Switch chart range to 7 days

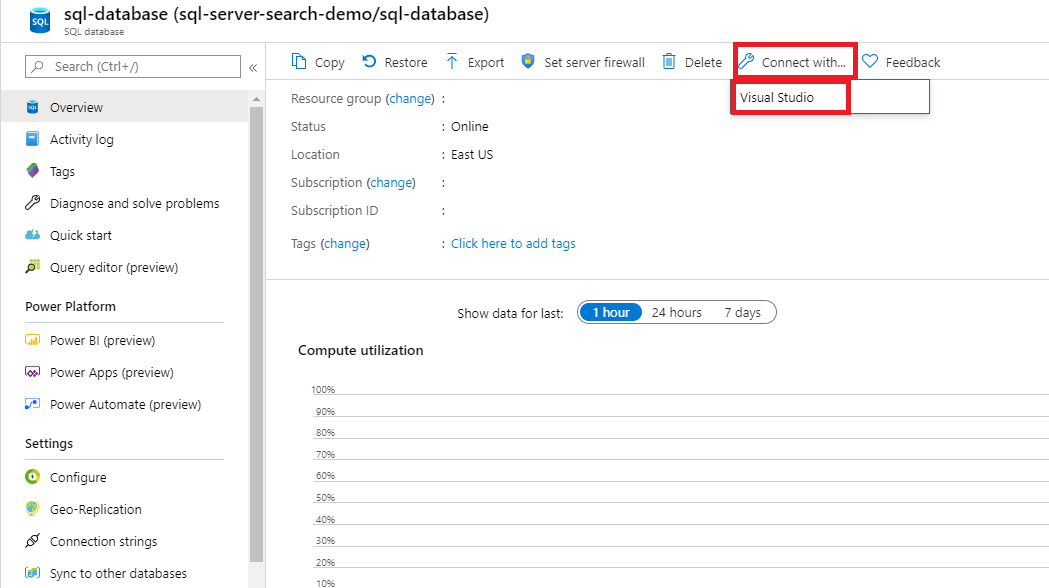(742, 312)
